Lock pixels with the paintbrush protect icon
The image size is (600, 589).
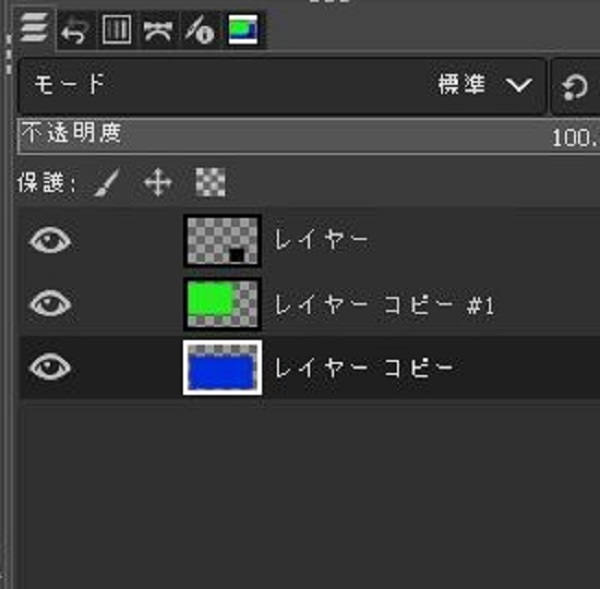(x=108, y=182)
